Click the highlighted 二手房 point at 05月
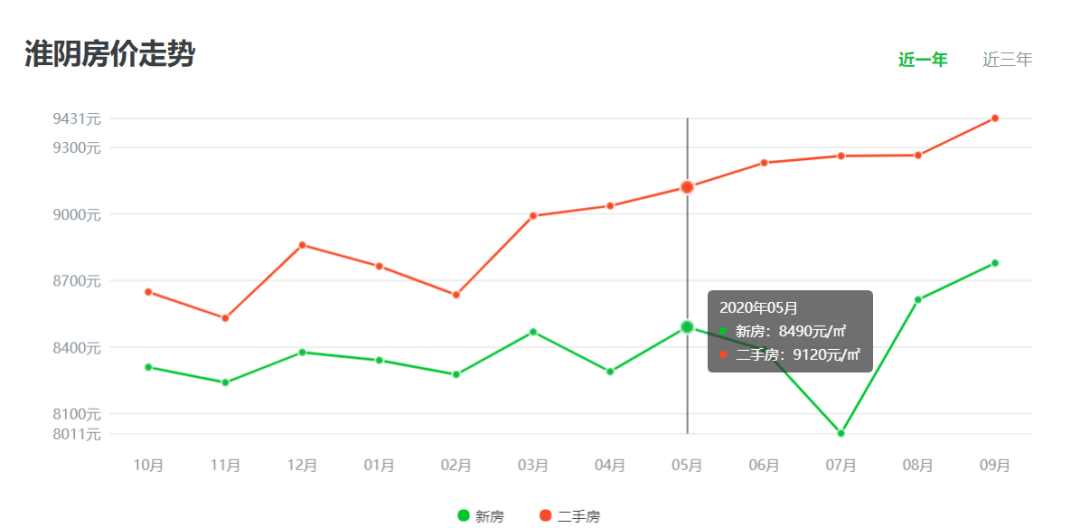 pos(687,187)
